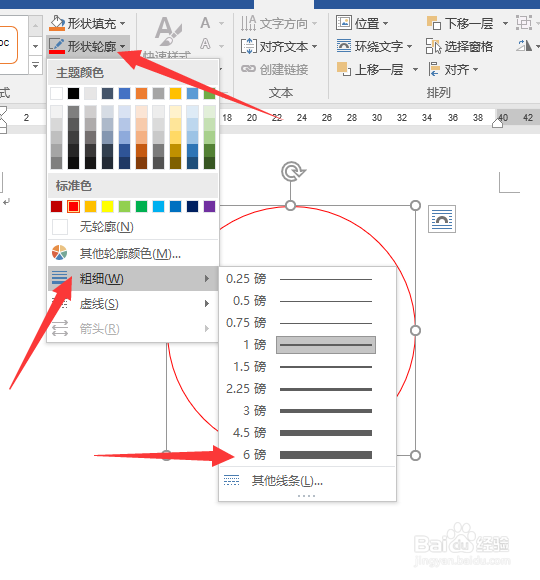
Task: Pick dark red standard color
Action: 56,206
